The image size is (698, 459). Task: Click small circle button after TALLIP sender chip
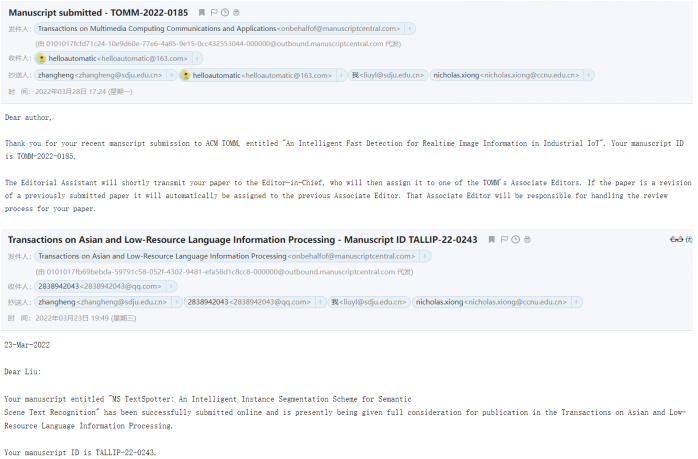[x=425, y=257]
